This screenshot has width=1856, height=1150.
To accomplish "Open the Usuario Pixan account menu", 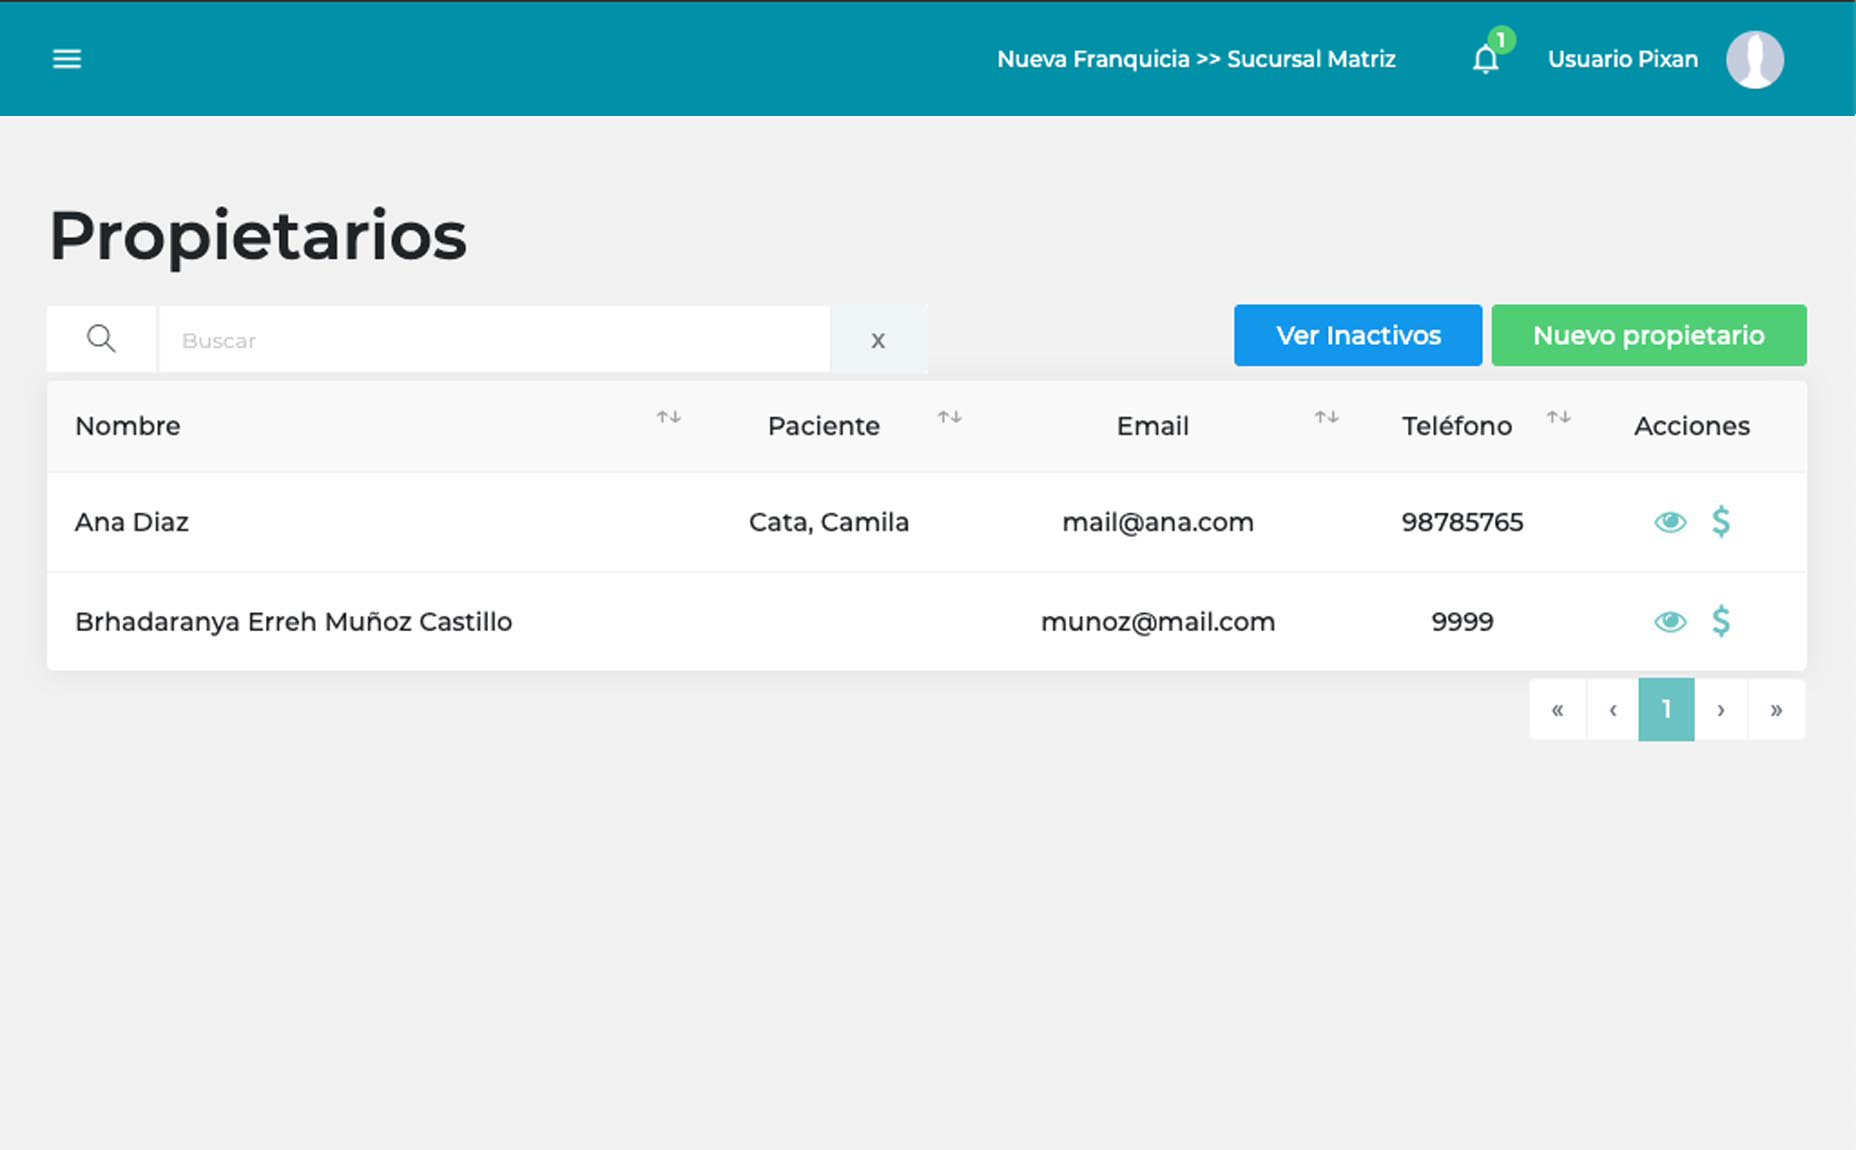I will click(x=1622, y=60).
